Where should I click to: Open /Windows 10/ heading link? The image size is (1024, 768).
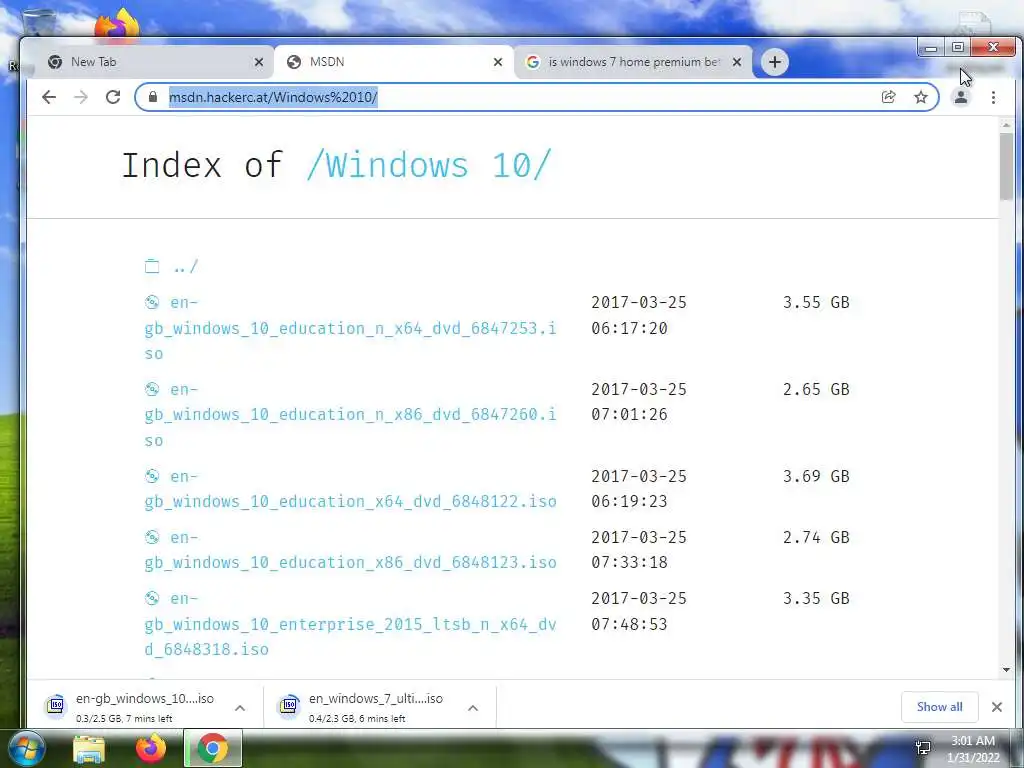(429, 165)
